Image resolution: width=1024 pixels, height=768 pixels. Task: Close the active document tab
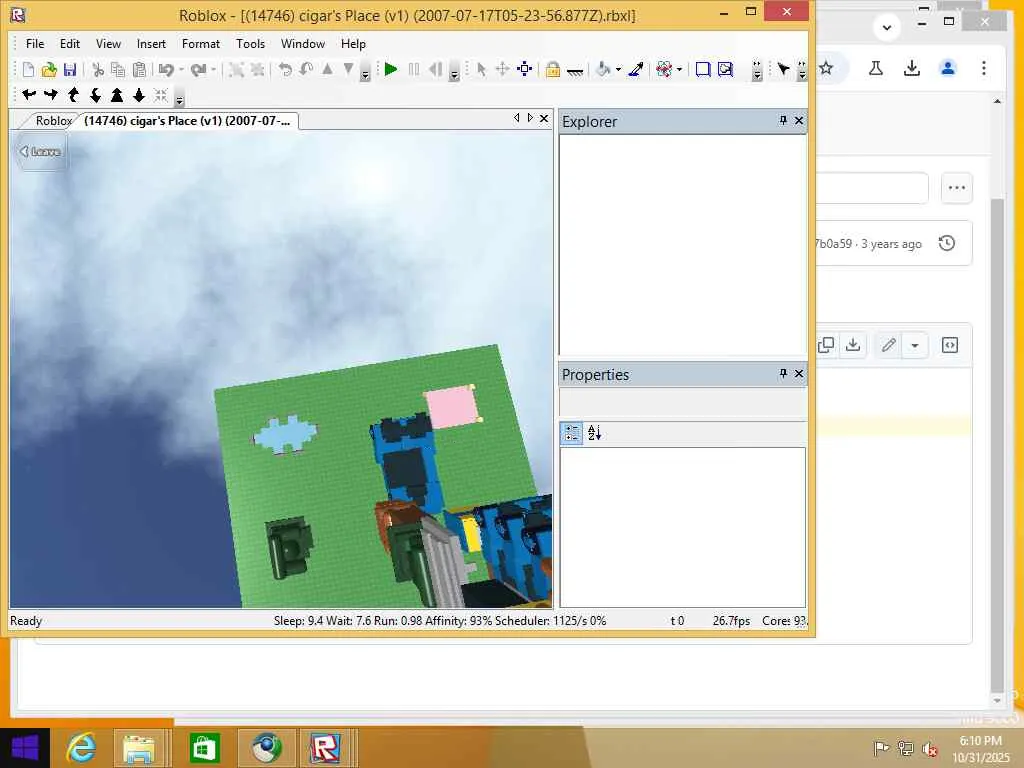(543, 118)
